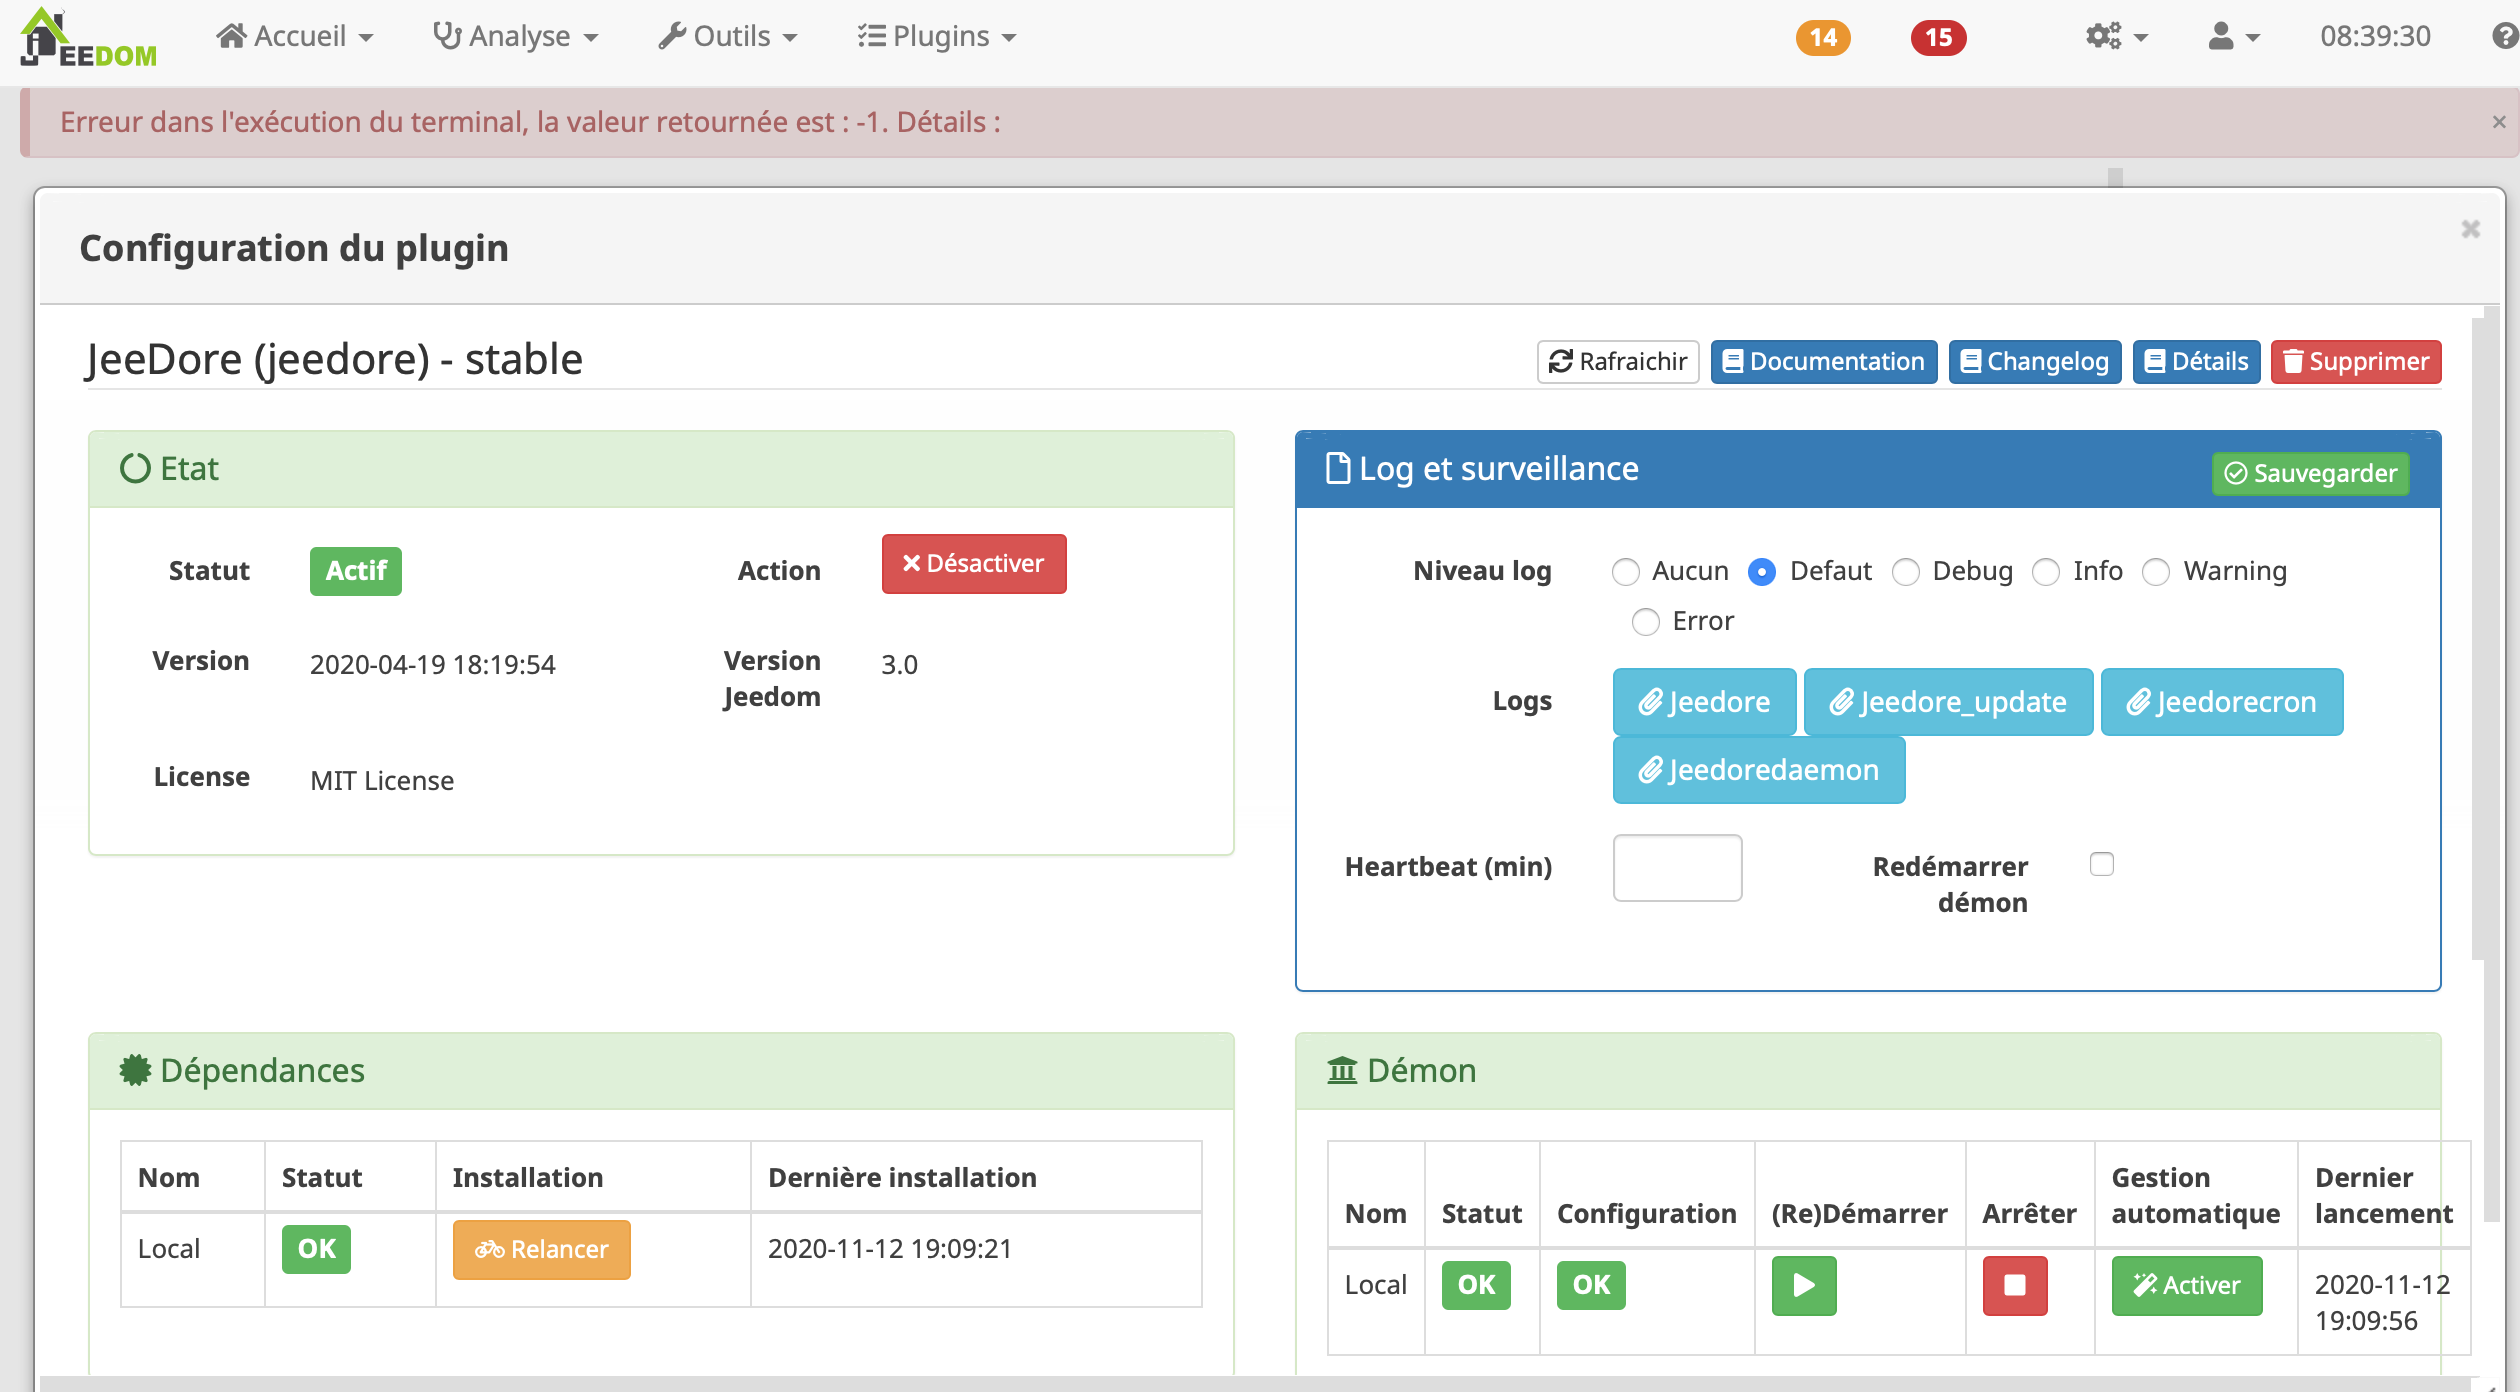Open the red 15 updates badge
This screenshot has height=1392, width=2520.
pos(1937,38)
